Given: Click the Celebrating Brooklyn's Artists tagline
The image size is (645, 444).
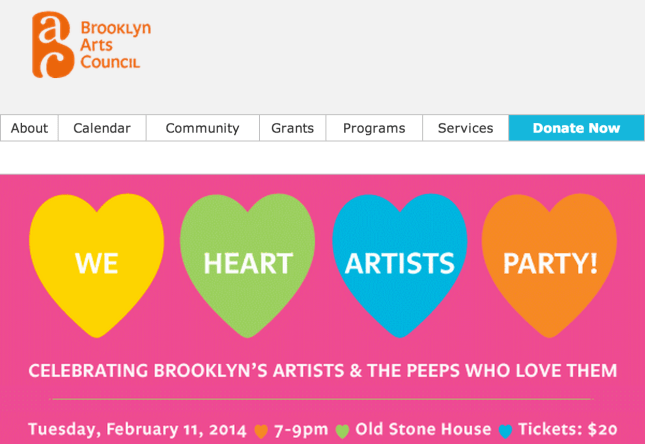Looking at the screenshot, I should [322, 371].
